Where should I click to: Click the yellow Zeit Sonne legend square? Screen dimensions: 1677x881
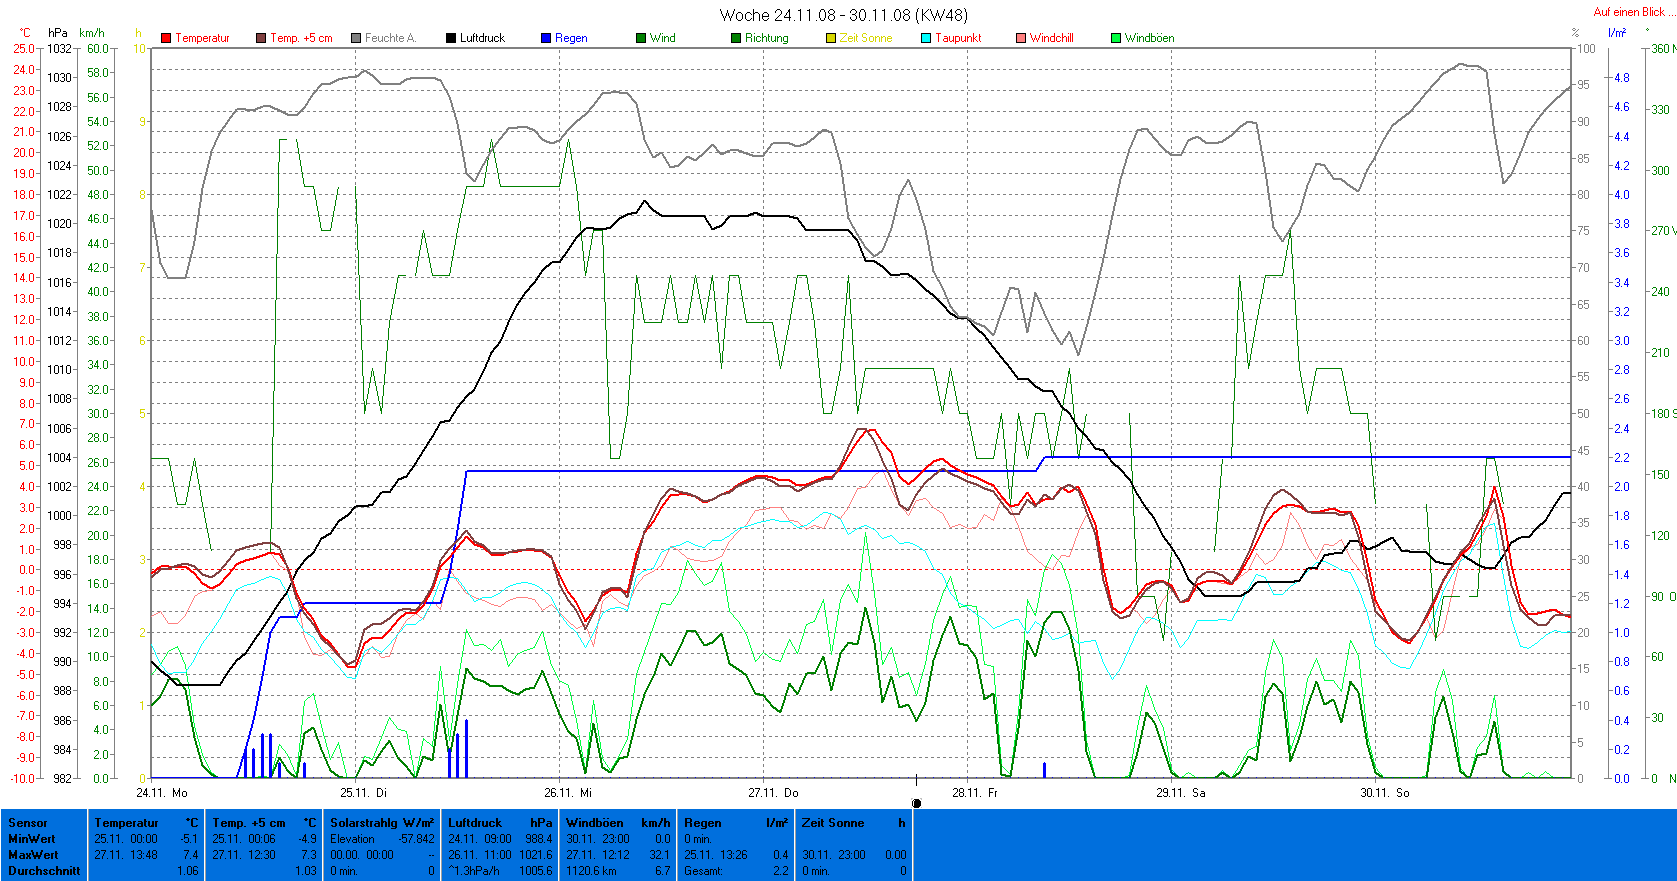(831, 38)
